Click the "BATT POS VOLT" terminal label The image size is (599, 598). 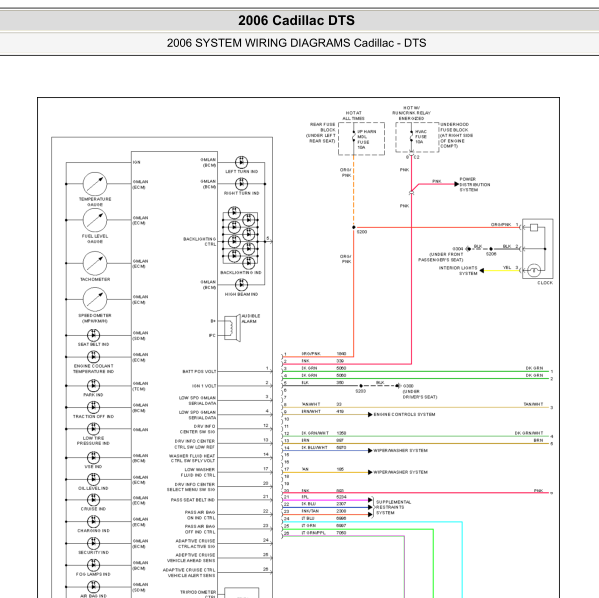coord(199,371)
